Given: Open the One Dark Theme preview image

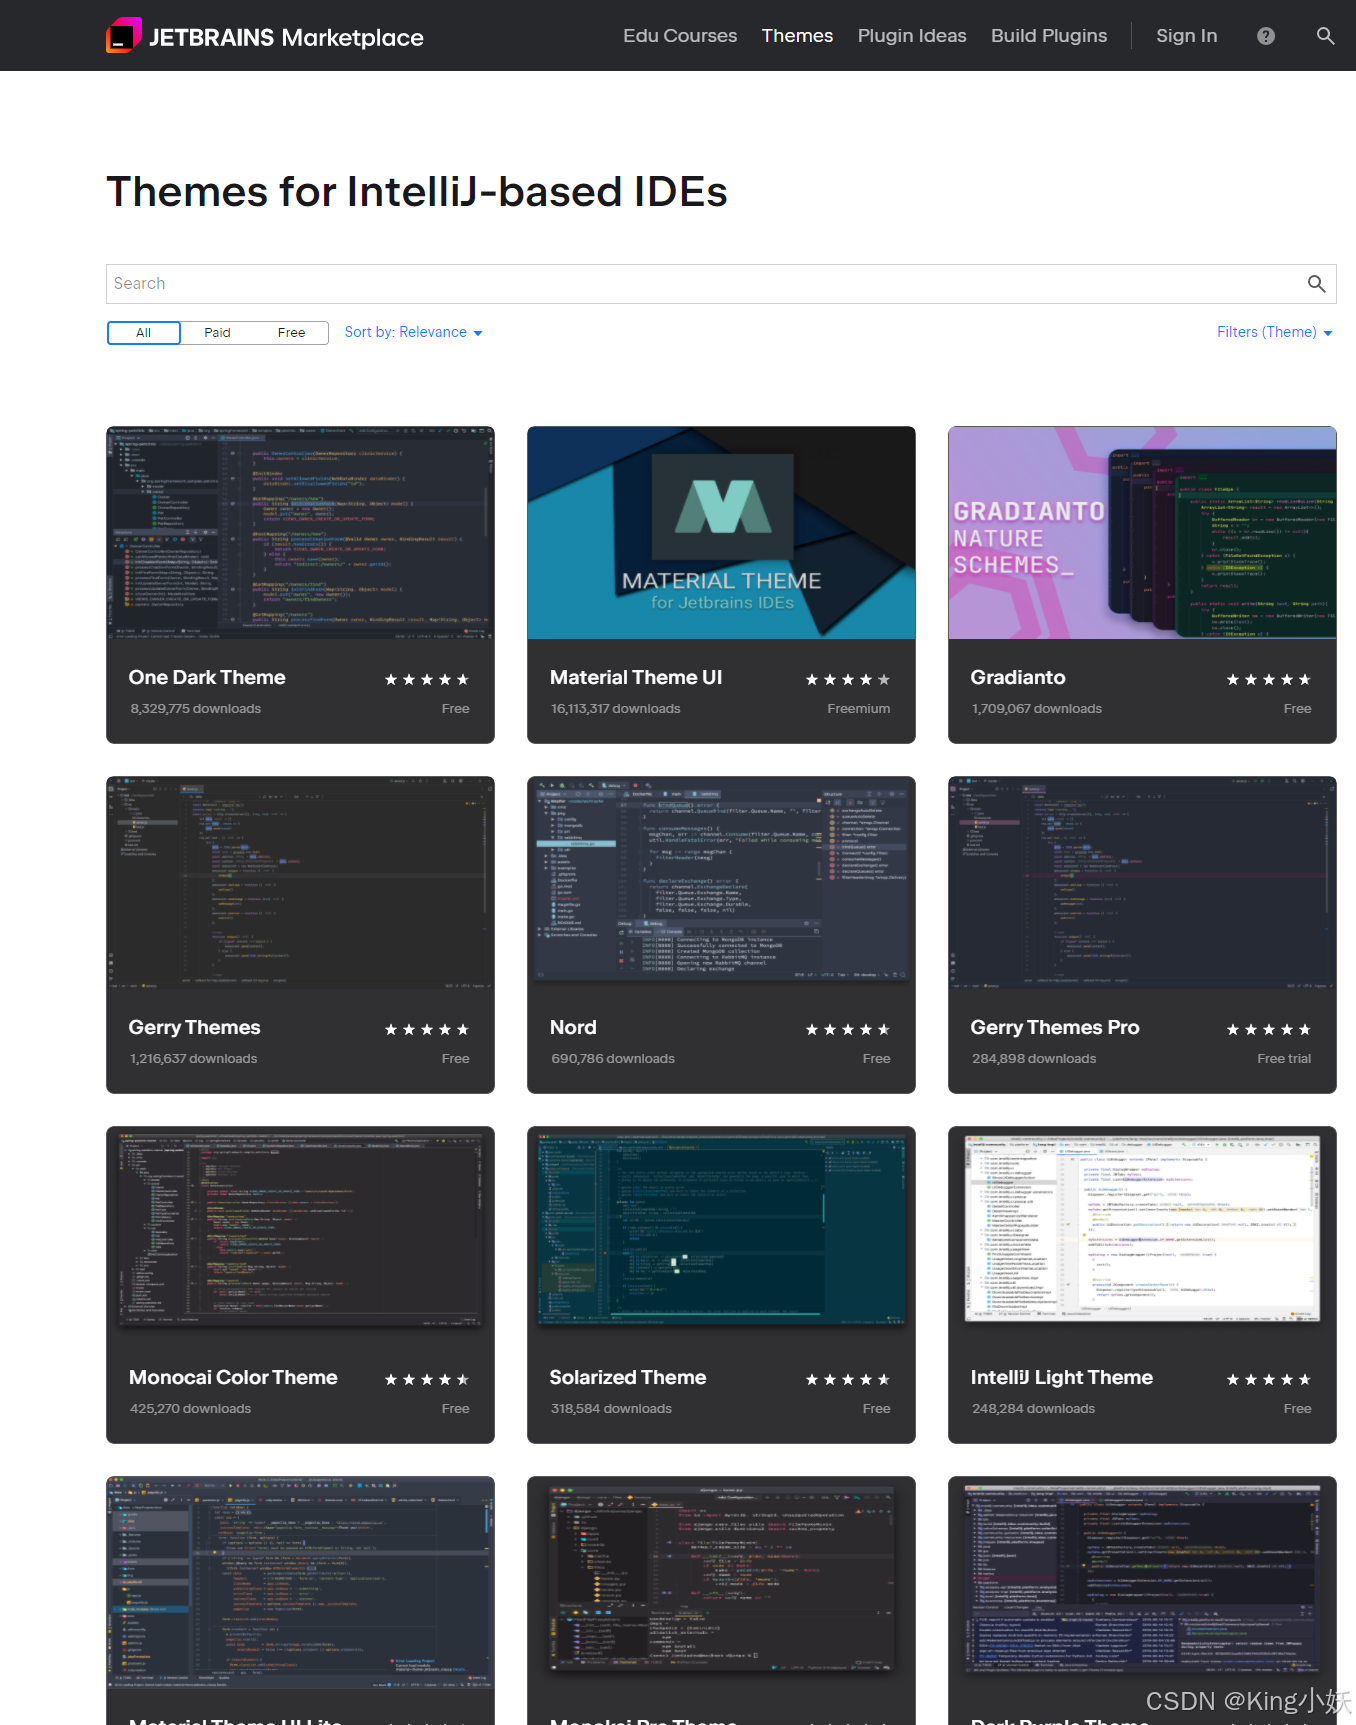Looking at the screenshot, I should [x=300, y=533].
